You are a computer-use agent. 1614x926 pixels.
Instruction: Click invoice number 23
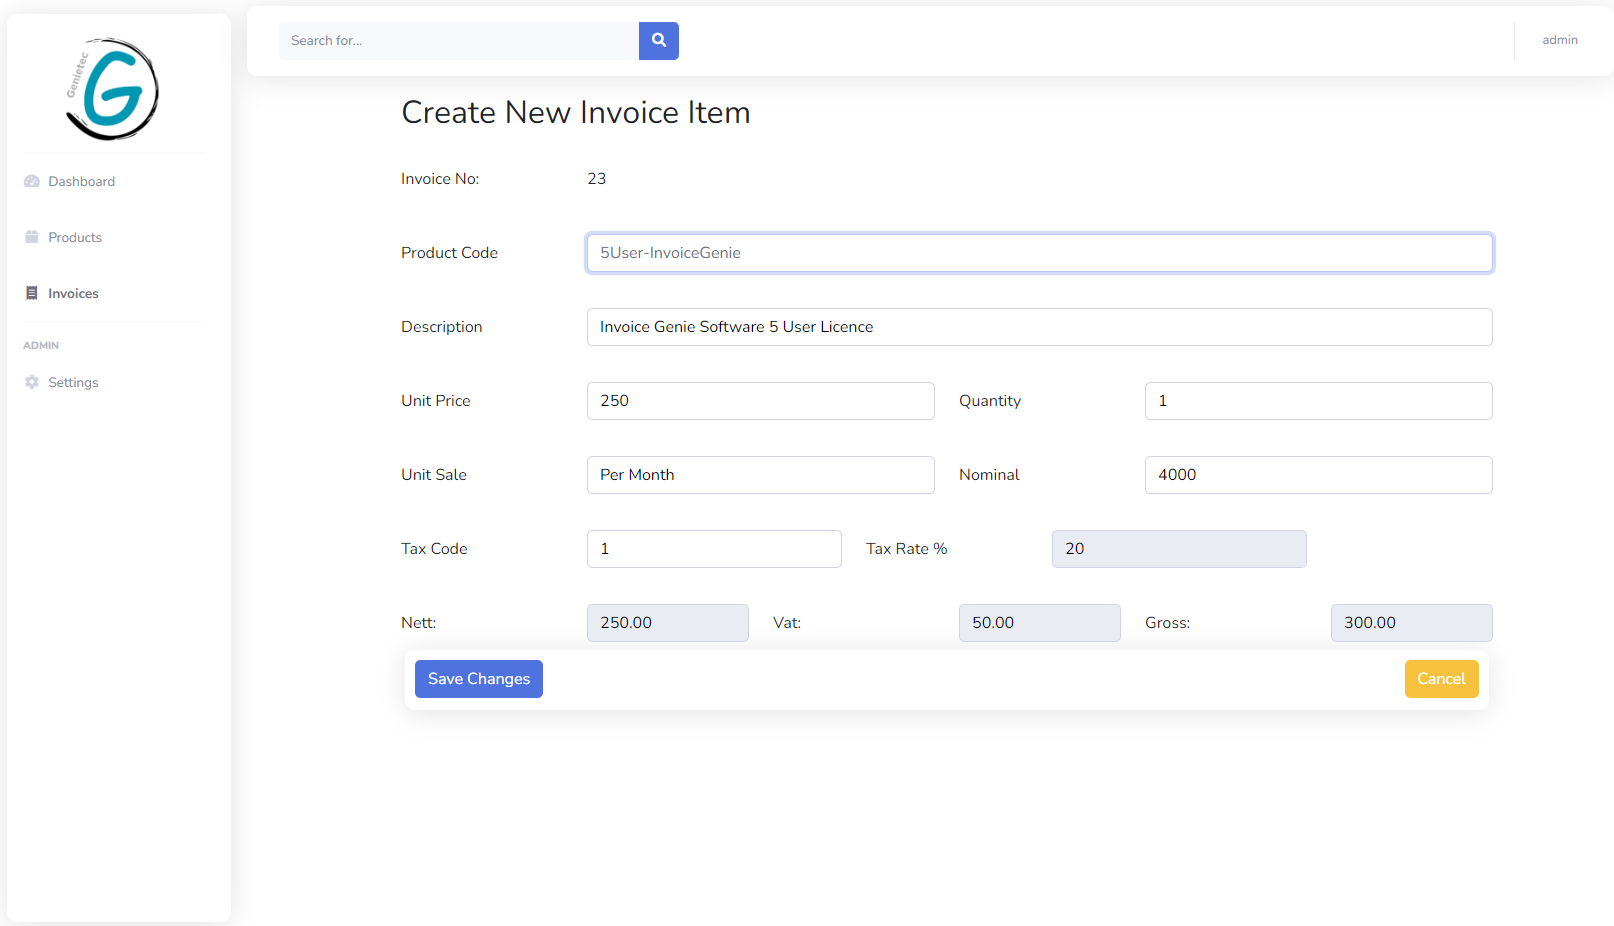(597, 179)
